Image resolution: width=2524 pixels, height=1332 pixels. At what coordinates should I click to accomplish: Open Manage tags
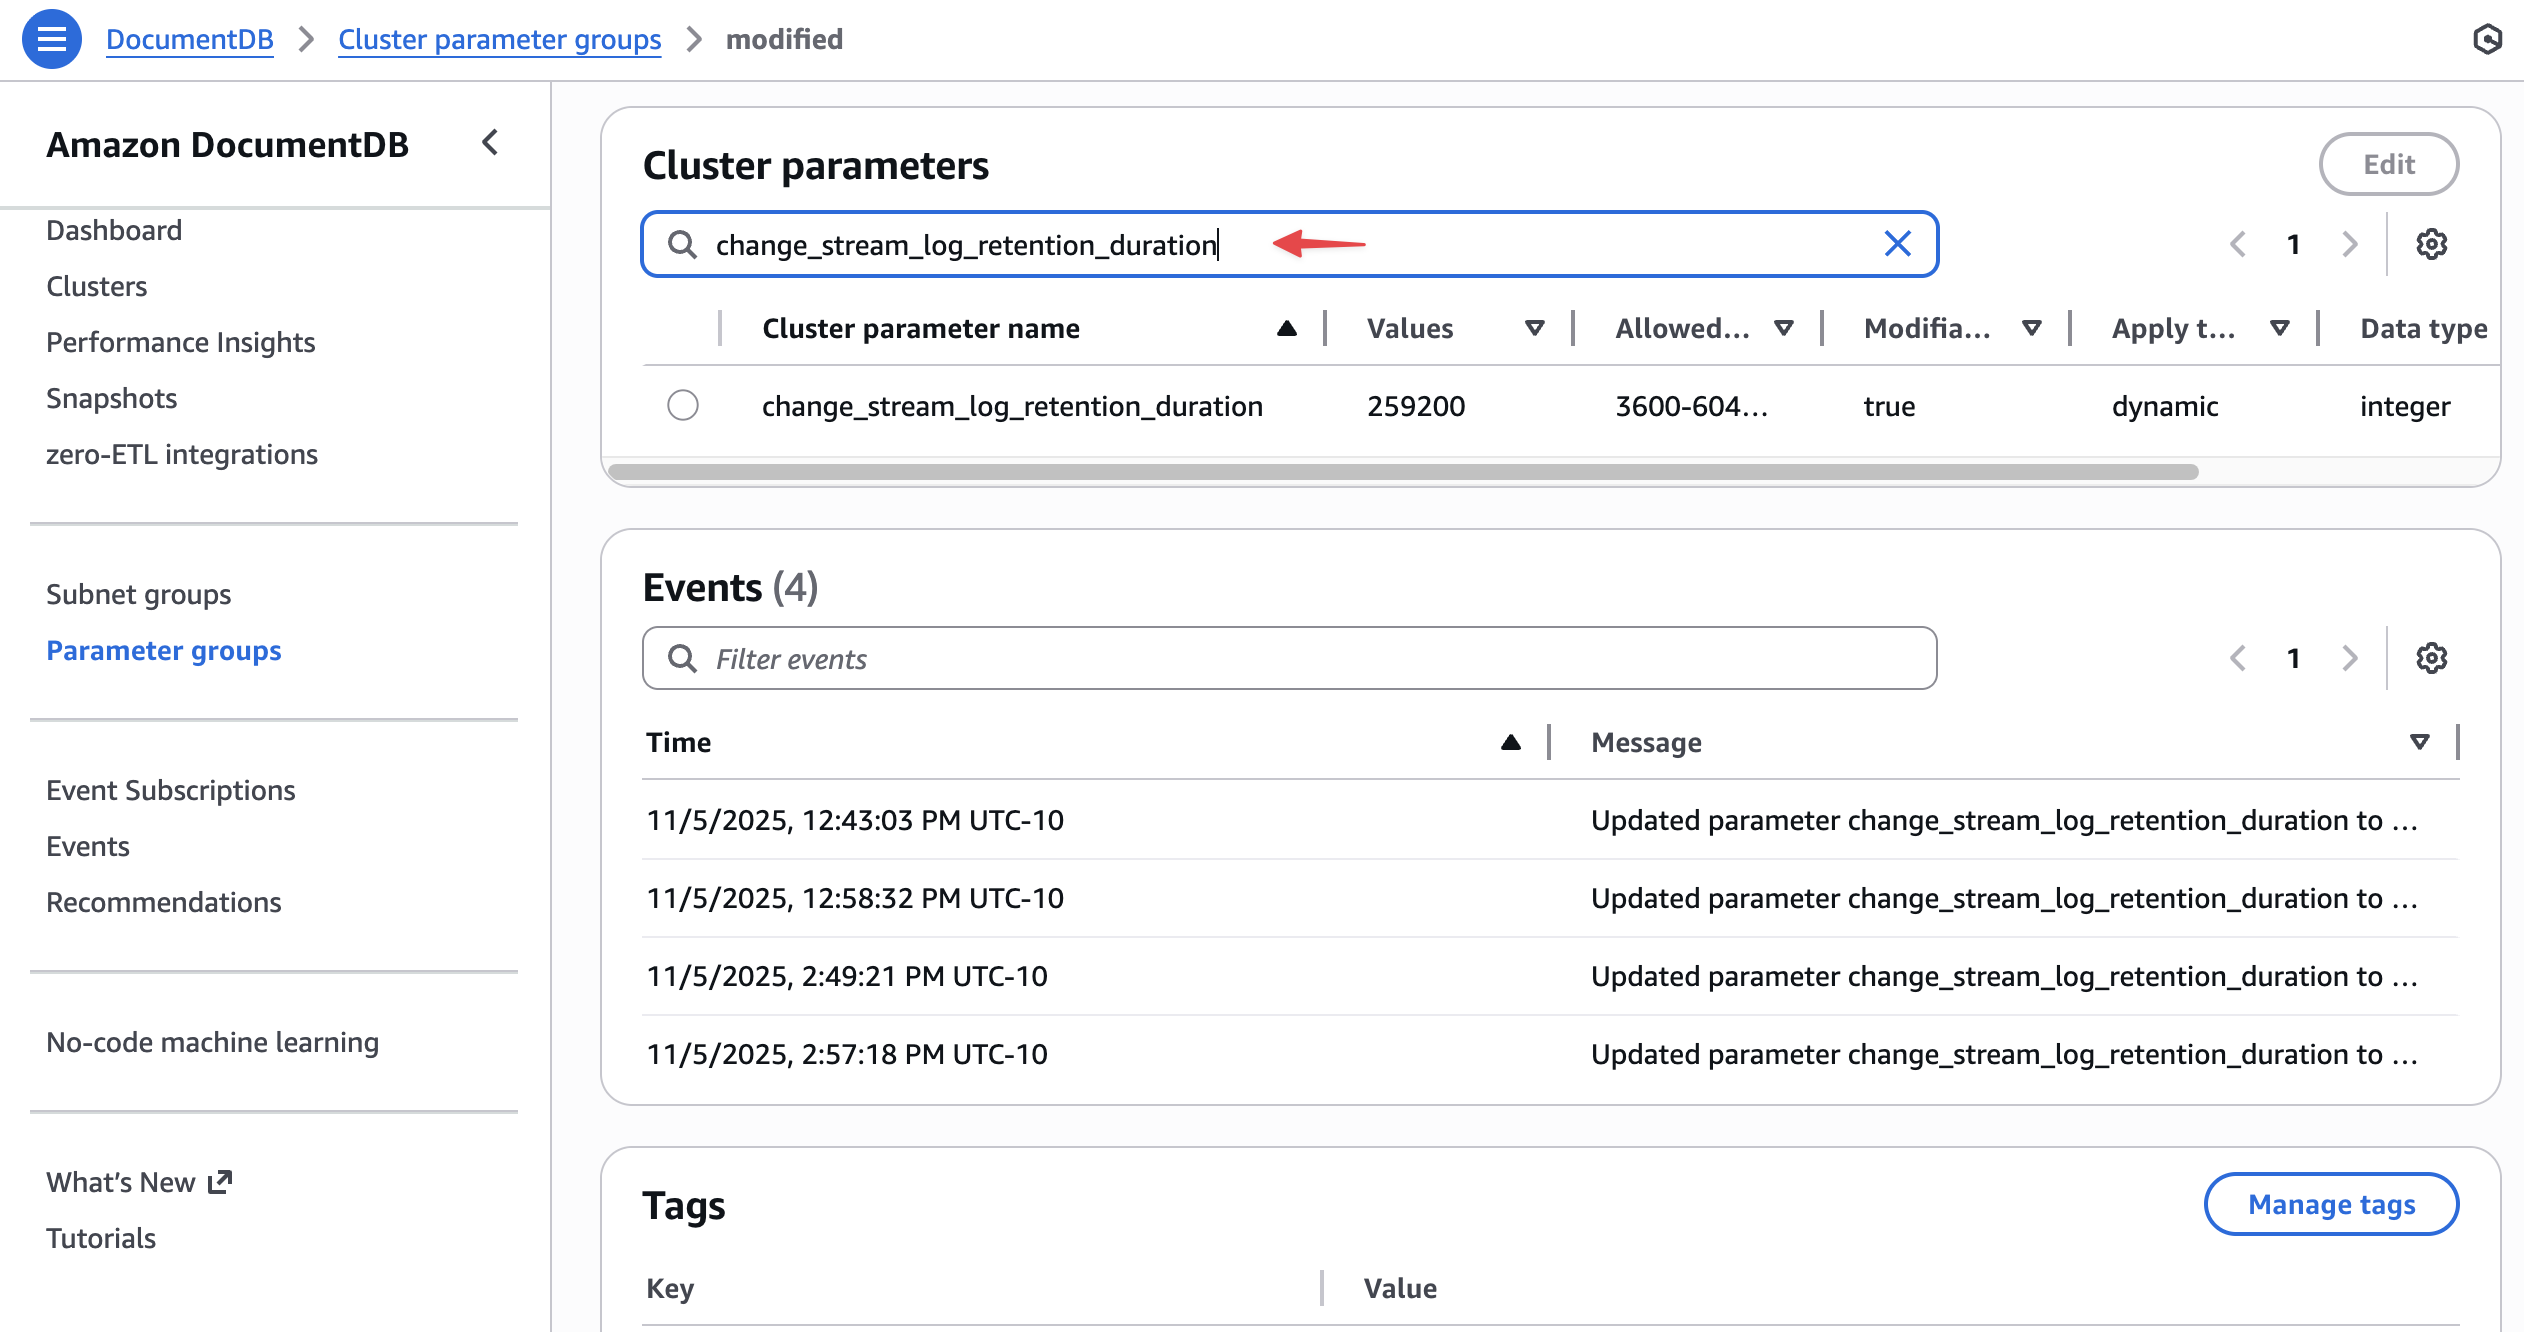coord(2331,1204)
